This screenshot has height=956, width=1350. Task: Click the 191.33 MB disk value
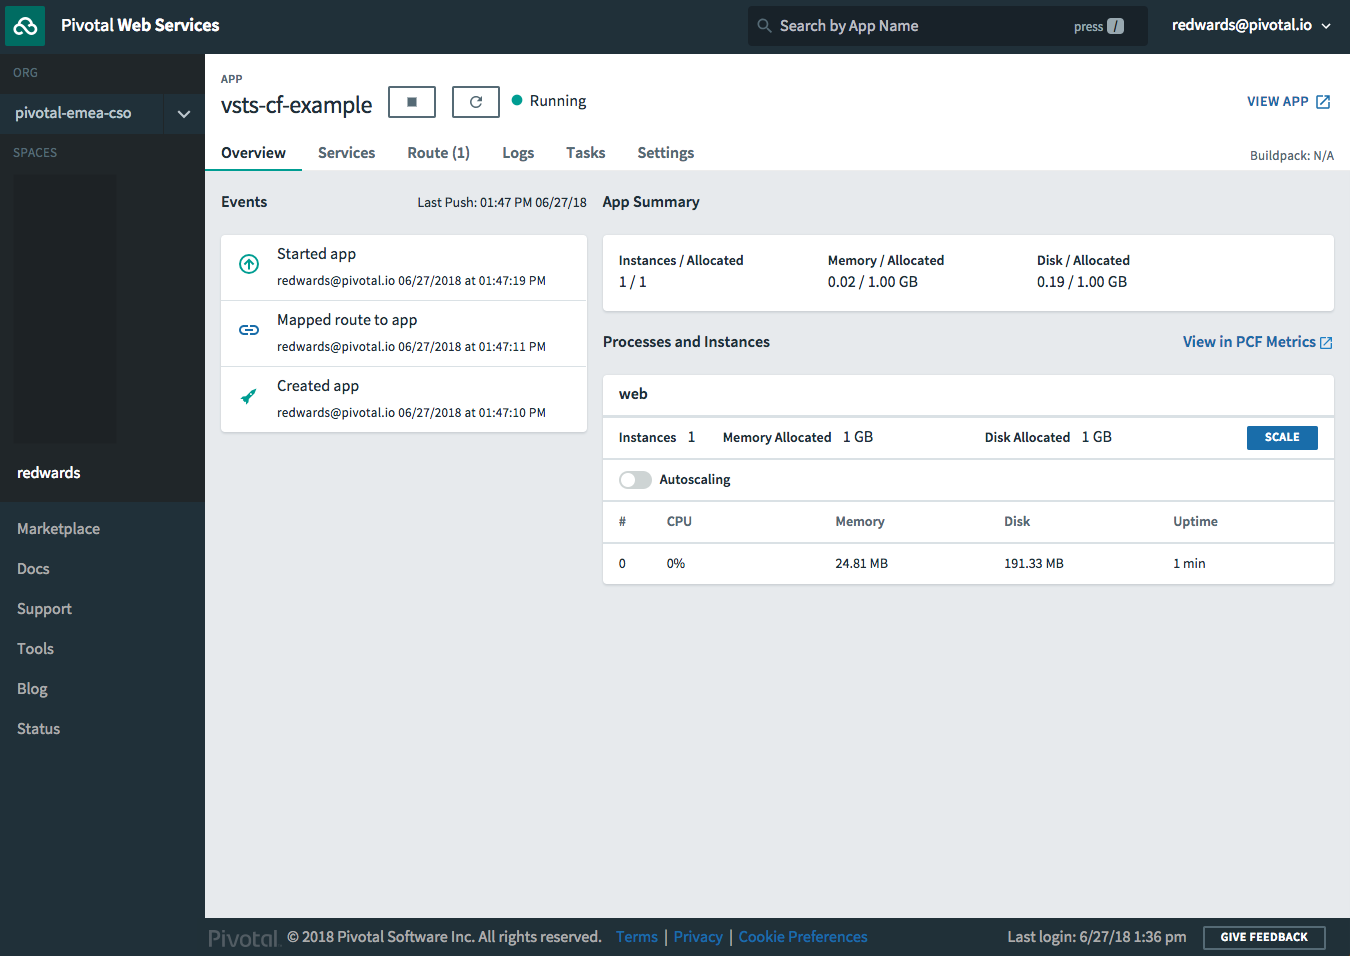point(1034,564)
